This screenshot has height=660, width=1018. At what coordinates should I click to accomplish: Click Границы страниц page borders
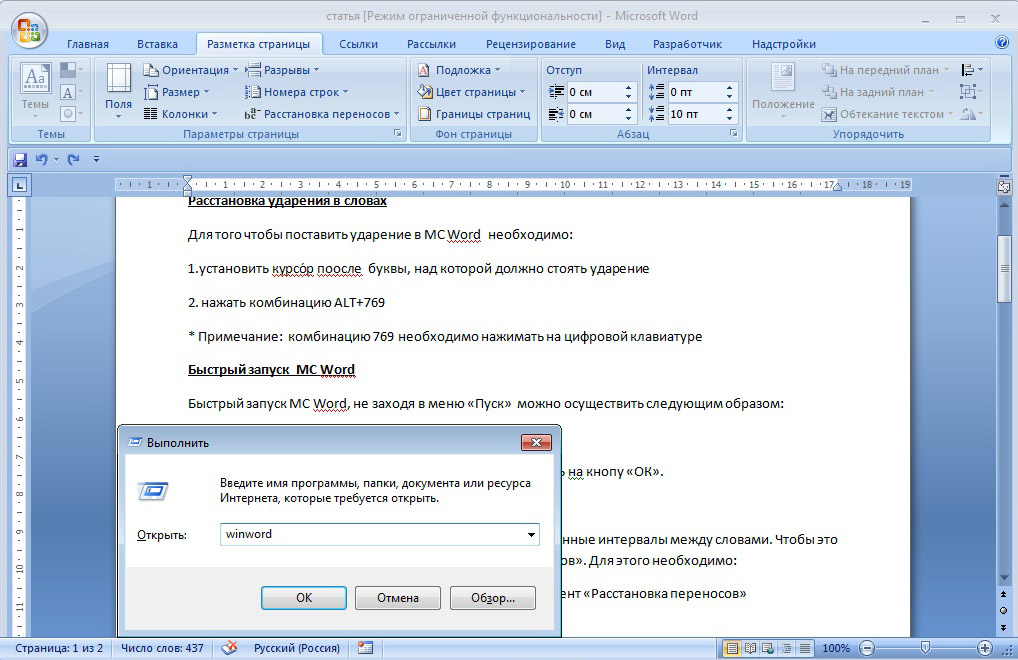(474, 114)
